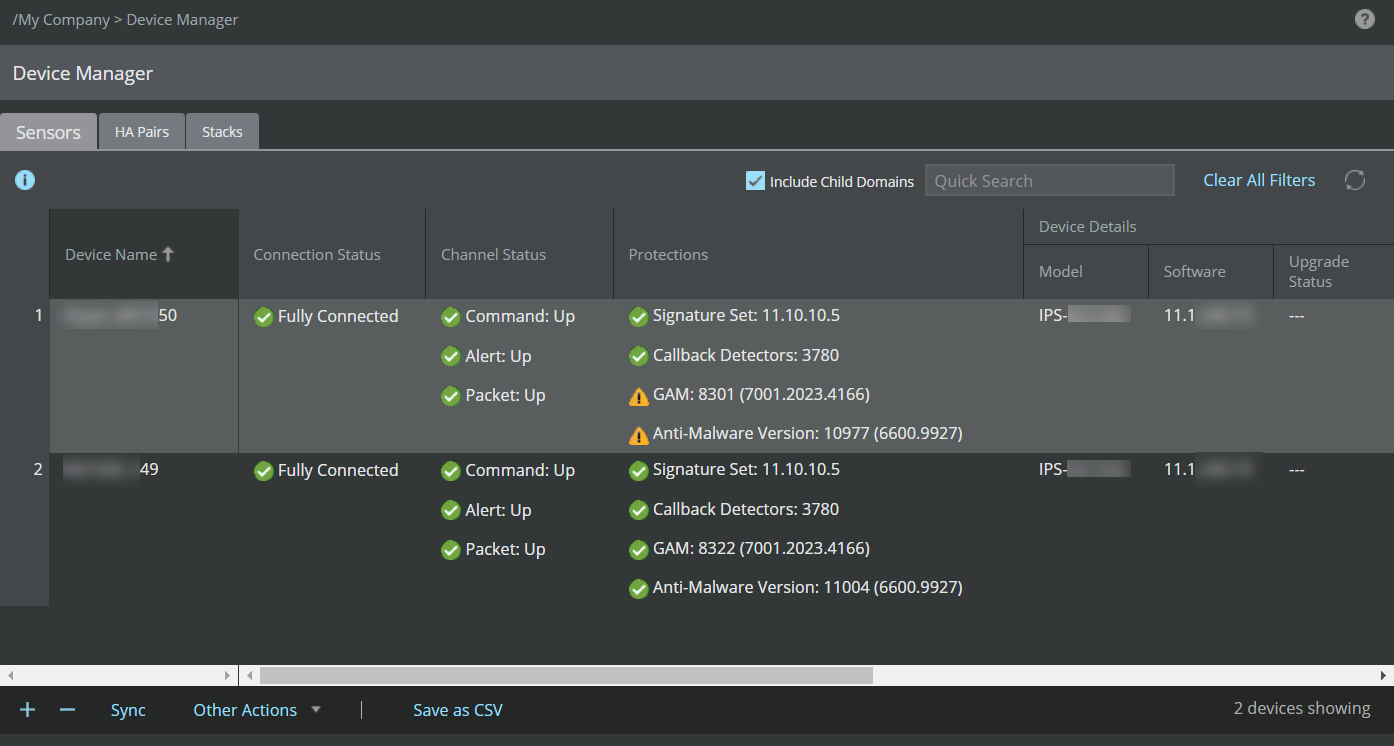Switch to the Sensors tab

(x=48, y=132)
